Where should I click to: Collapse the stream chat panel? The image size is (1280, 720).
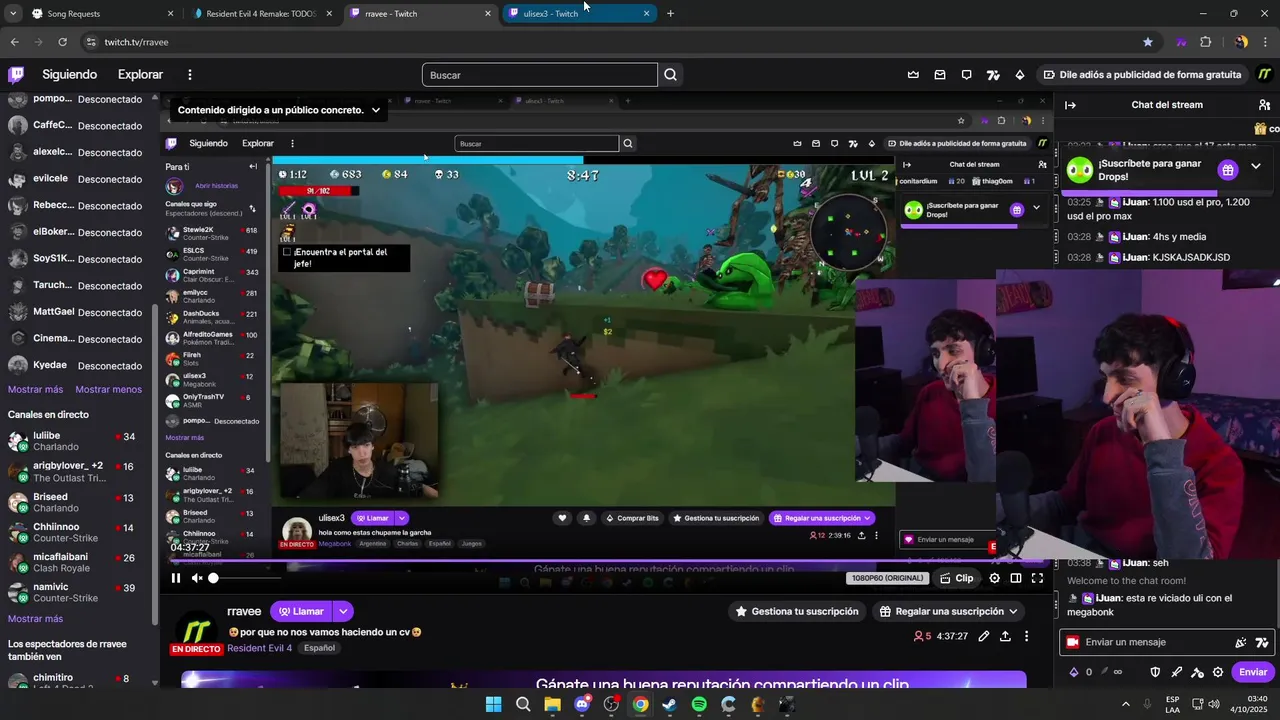[1070, 105]
